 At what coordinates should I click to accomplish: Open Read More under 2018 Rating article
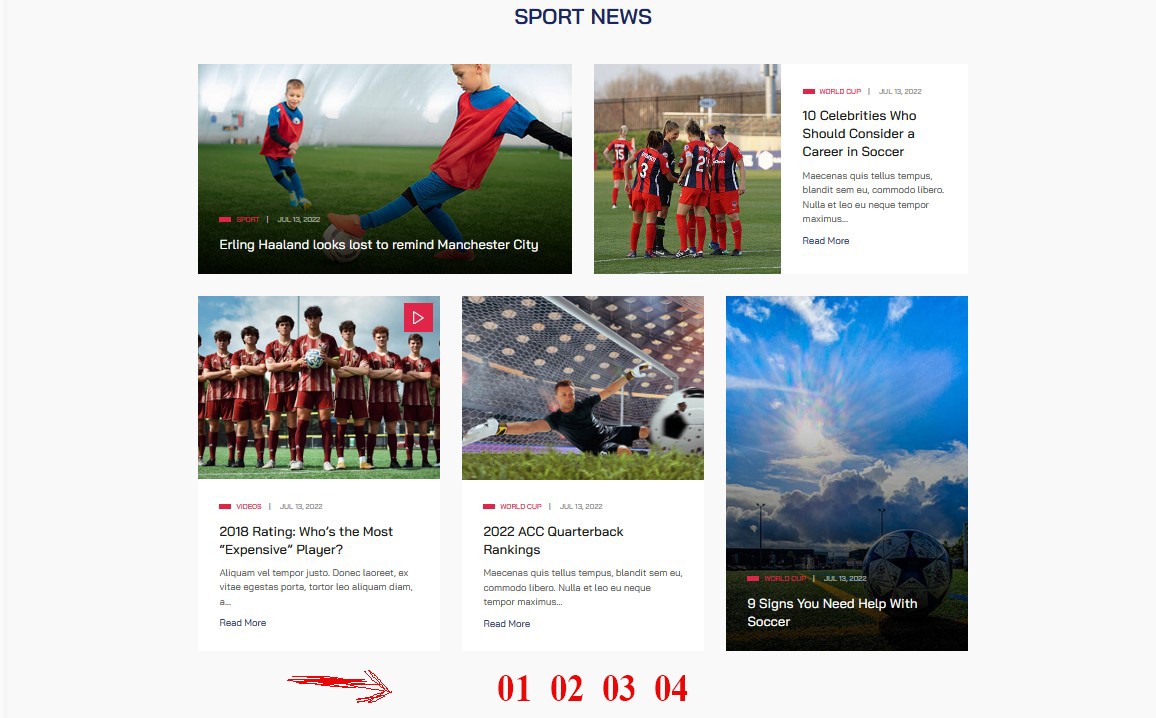click(243, 623)
